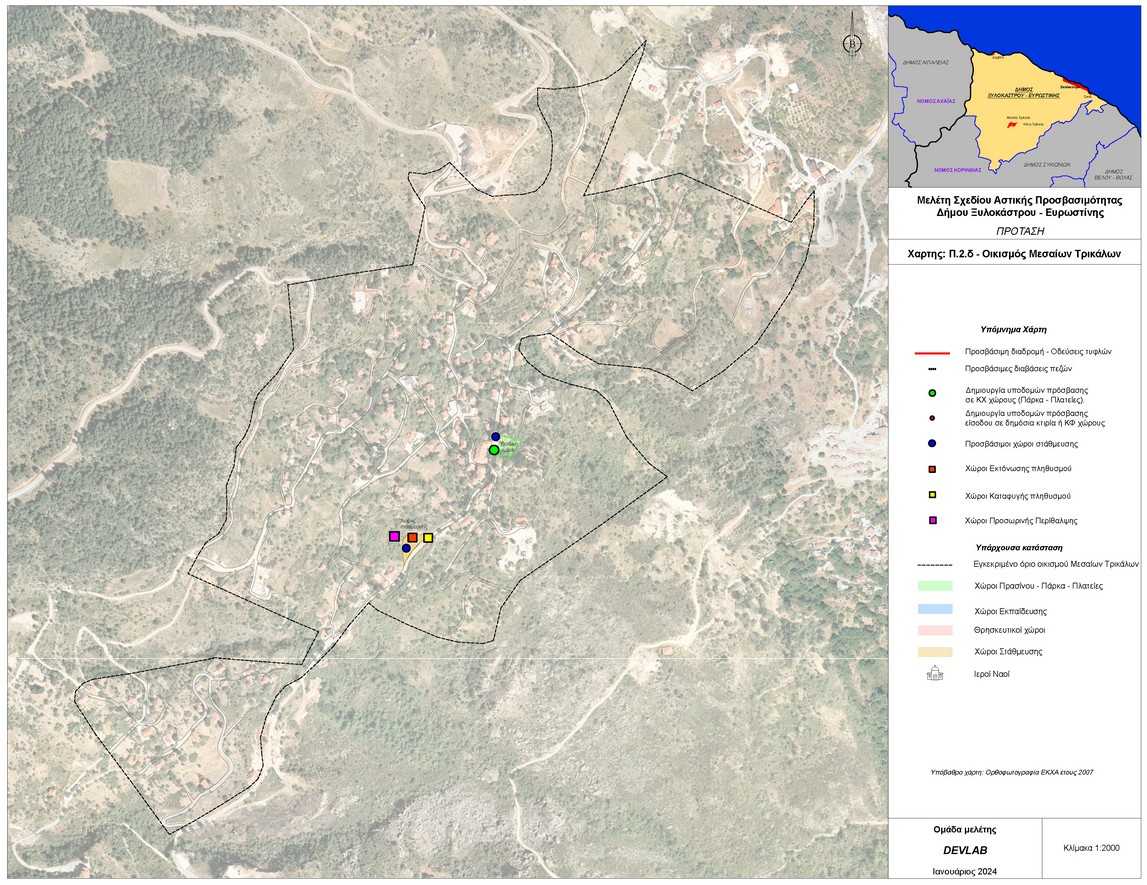Image resolution: width=1147 pixels, height=885 pixels.
Task: Click the Χώροι Εκπαίδευσης legend label
Action: click(x=1010, y=611)
